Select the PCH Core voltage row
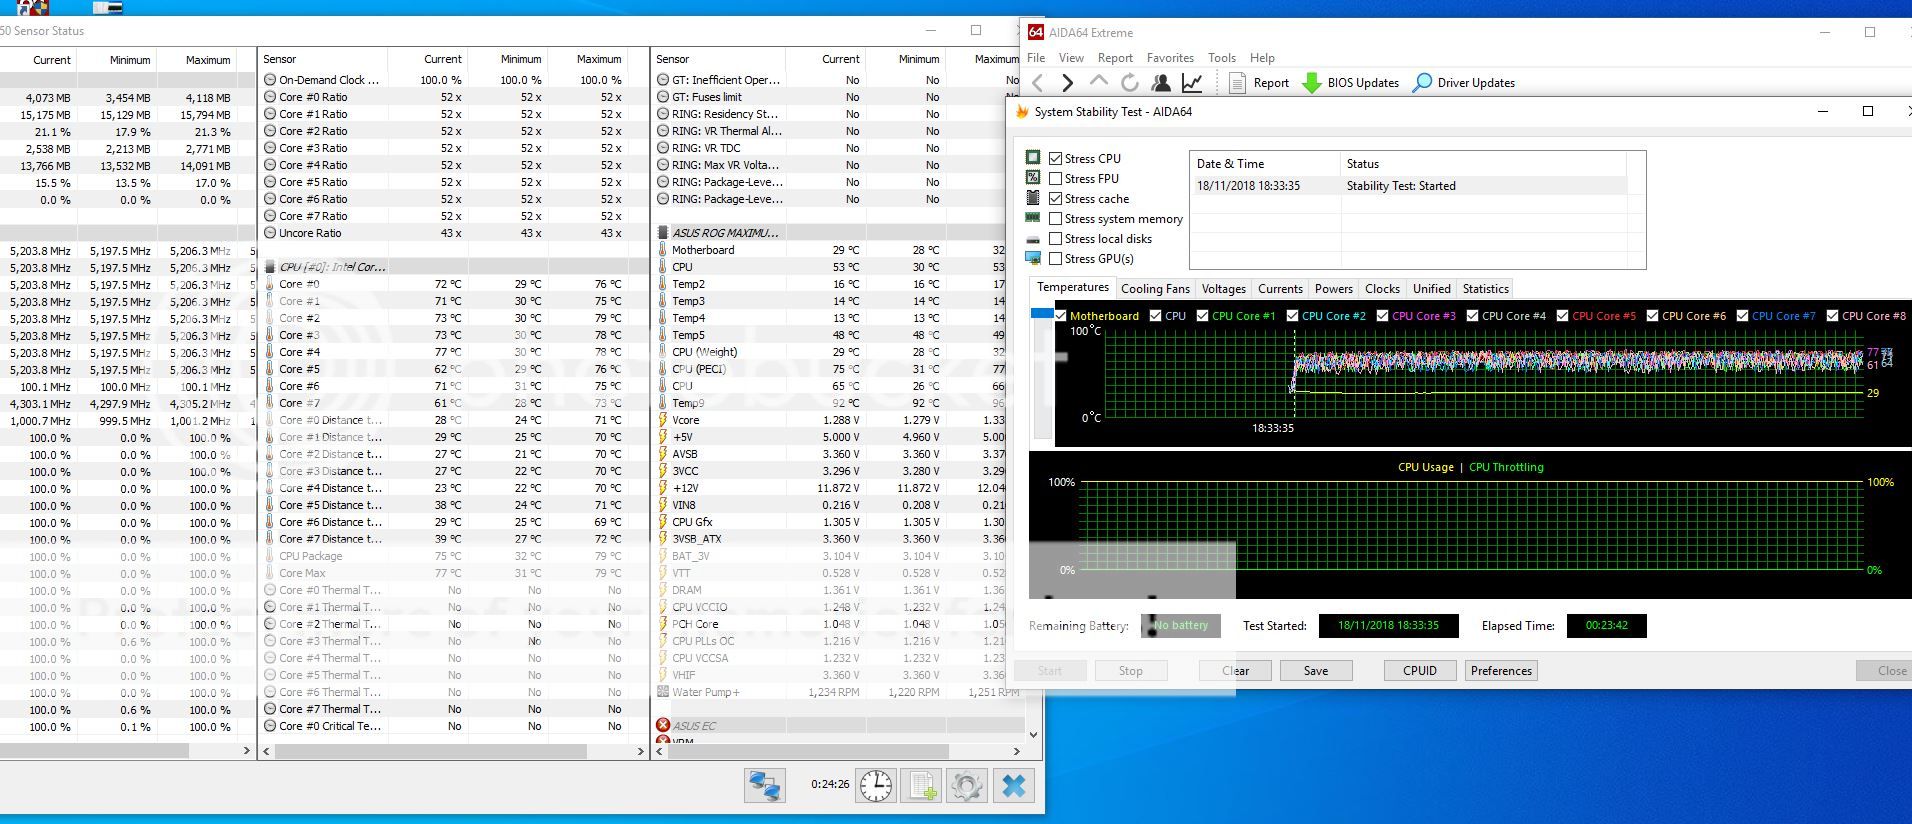This screenshot has width=1912, height=824. [x=838, y=624]
